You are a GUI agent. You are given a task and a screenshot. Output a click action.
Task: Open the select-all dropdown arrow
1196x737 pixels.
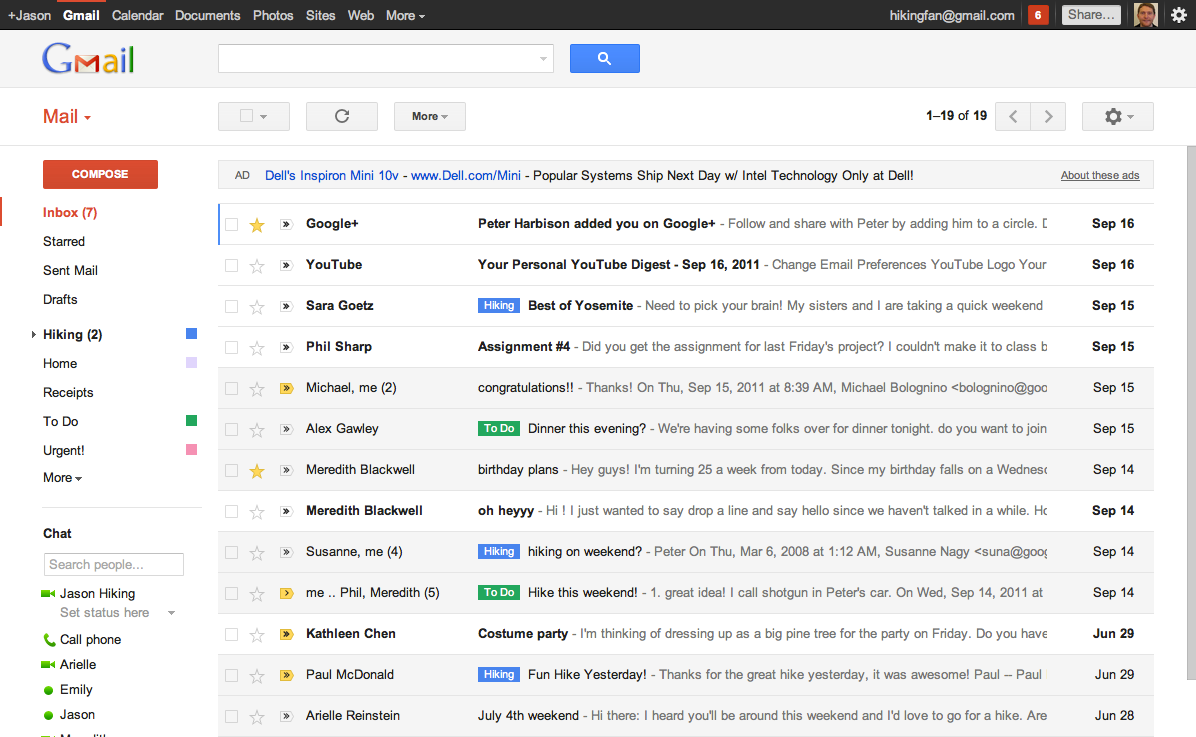(264, 117)
